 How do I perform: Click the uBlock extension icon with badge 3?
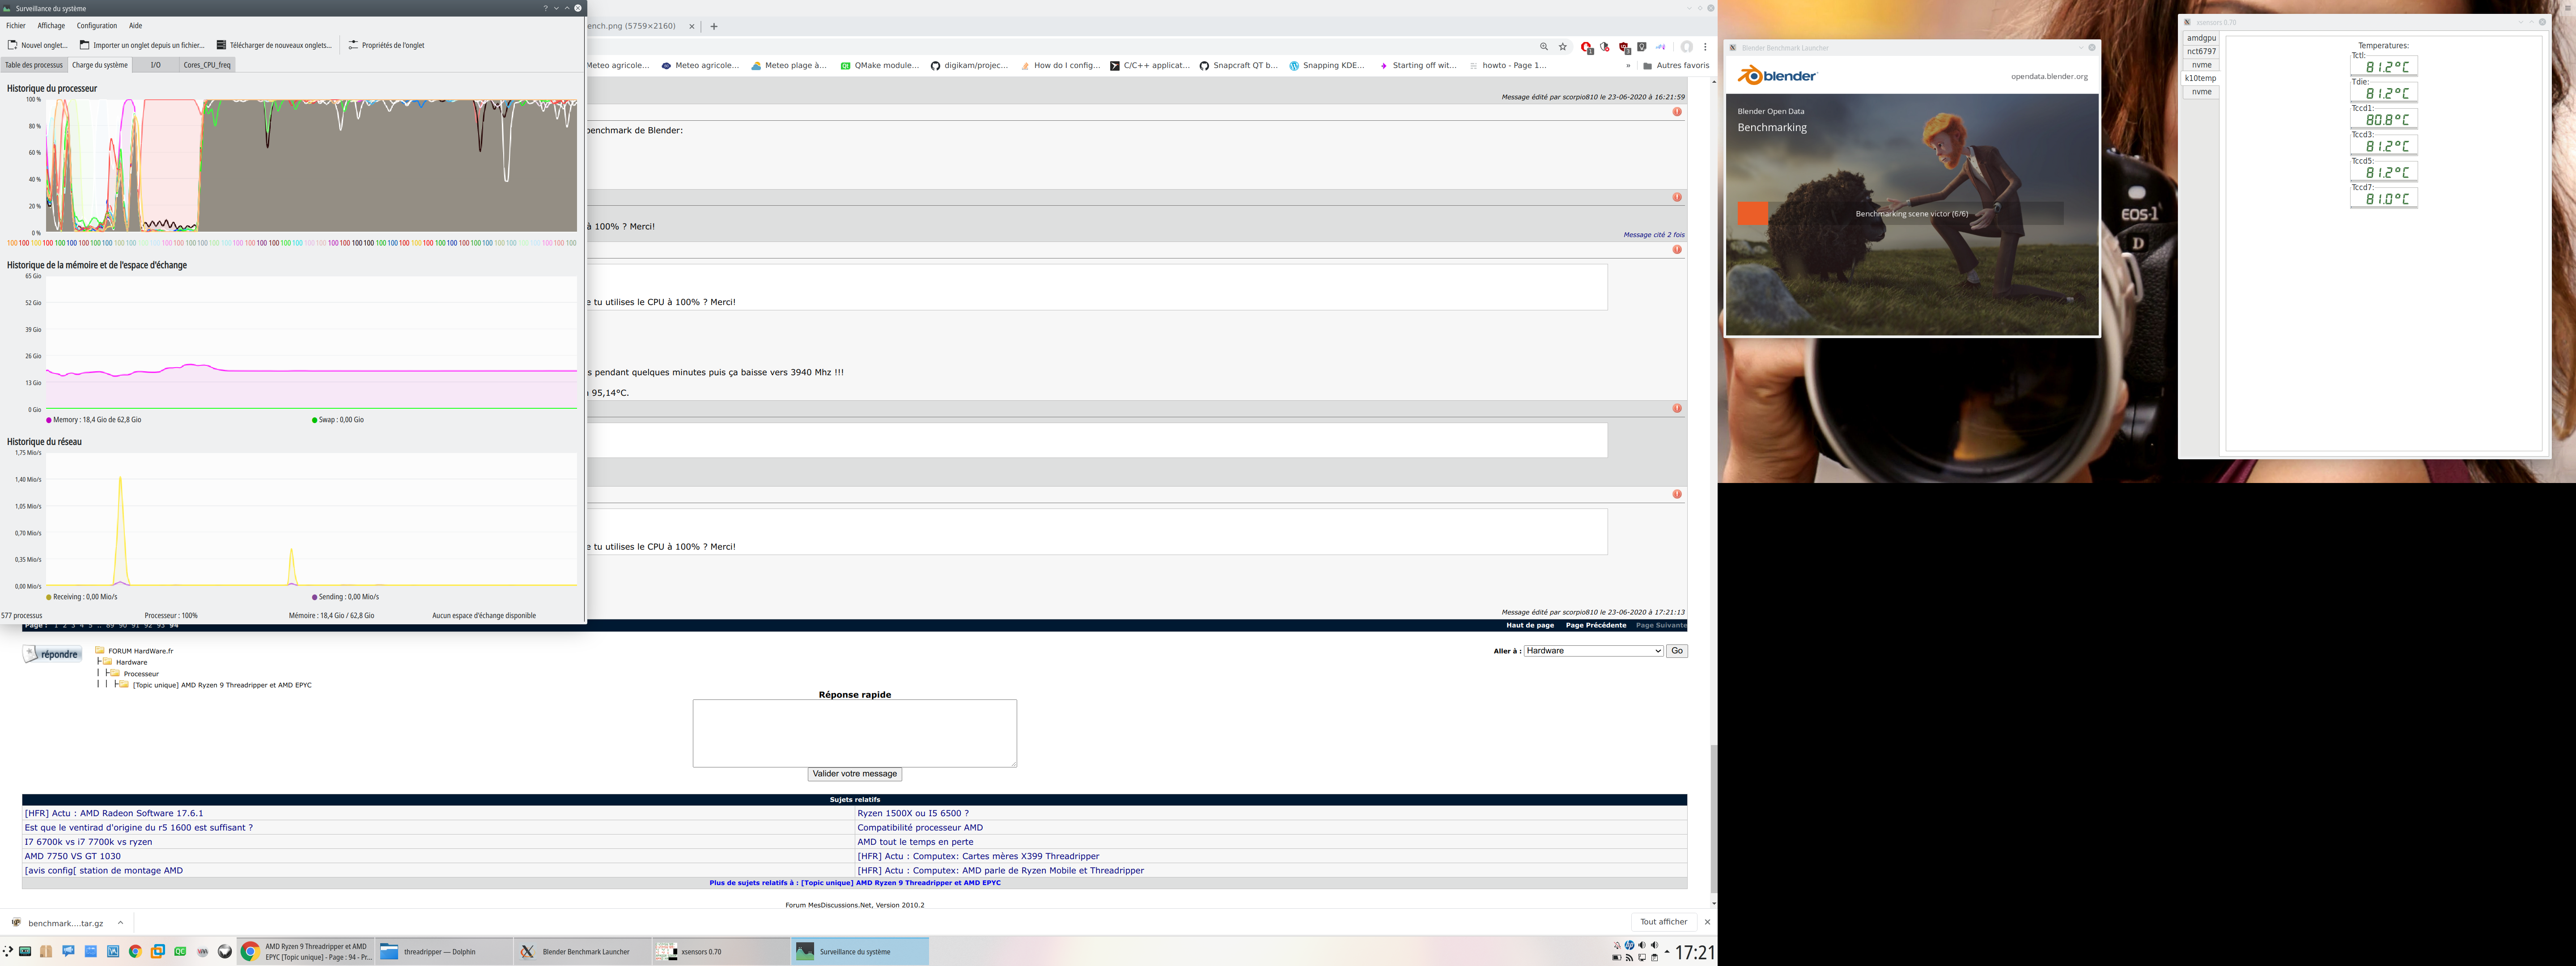coord(1624,47)
